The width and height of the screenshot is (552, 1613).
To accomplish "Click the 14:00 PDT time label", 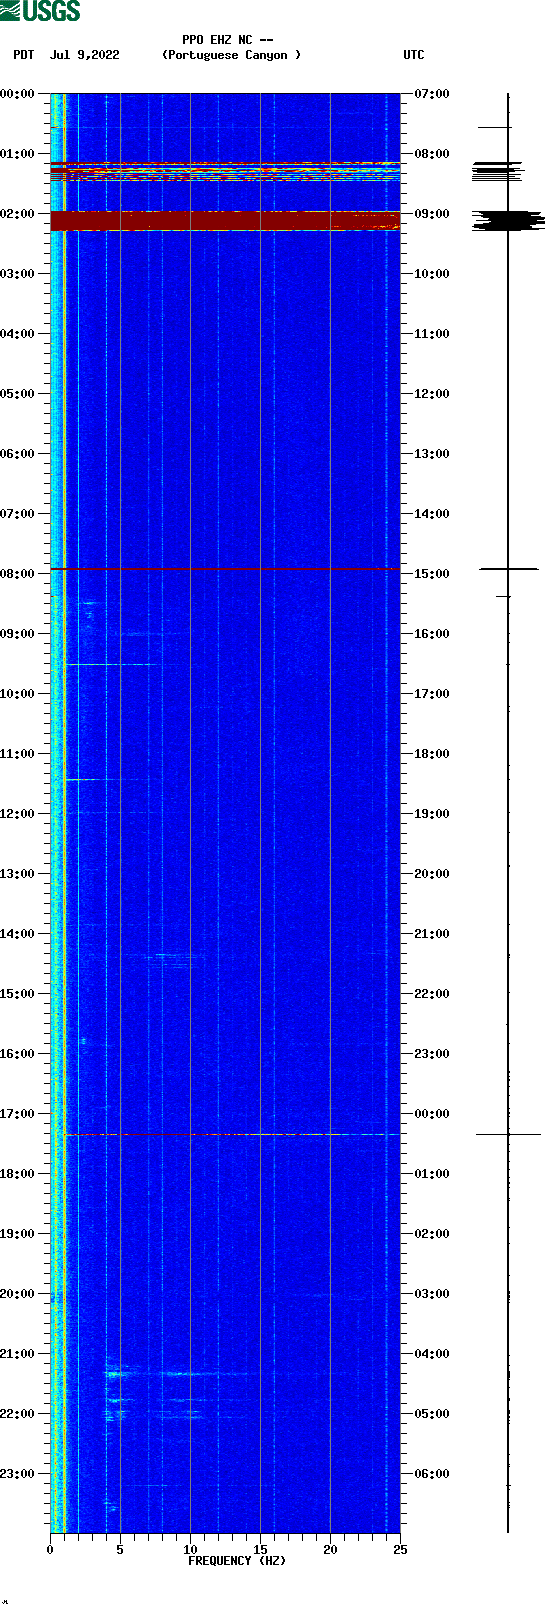I will 18,934.
